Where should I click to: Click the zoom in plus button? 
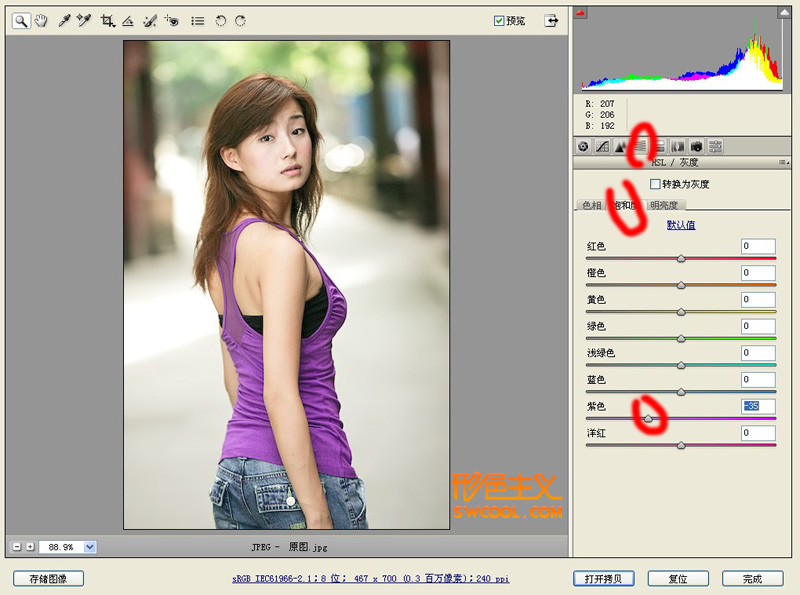pyautogui.click(x=30, y=547)
